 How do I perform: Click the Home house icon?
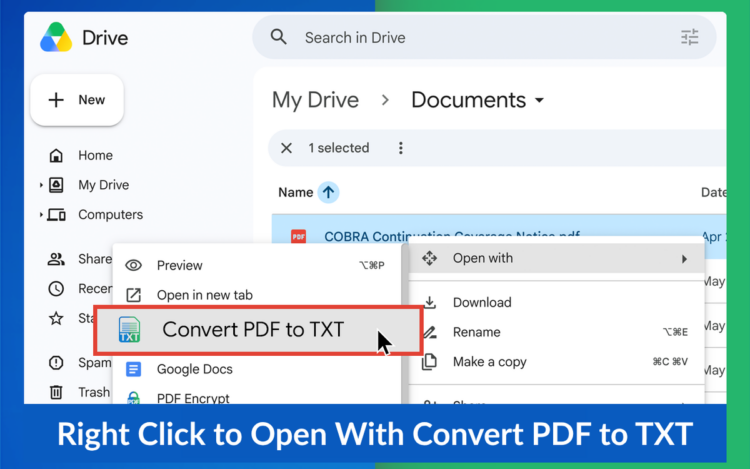56,155
